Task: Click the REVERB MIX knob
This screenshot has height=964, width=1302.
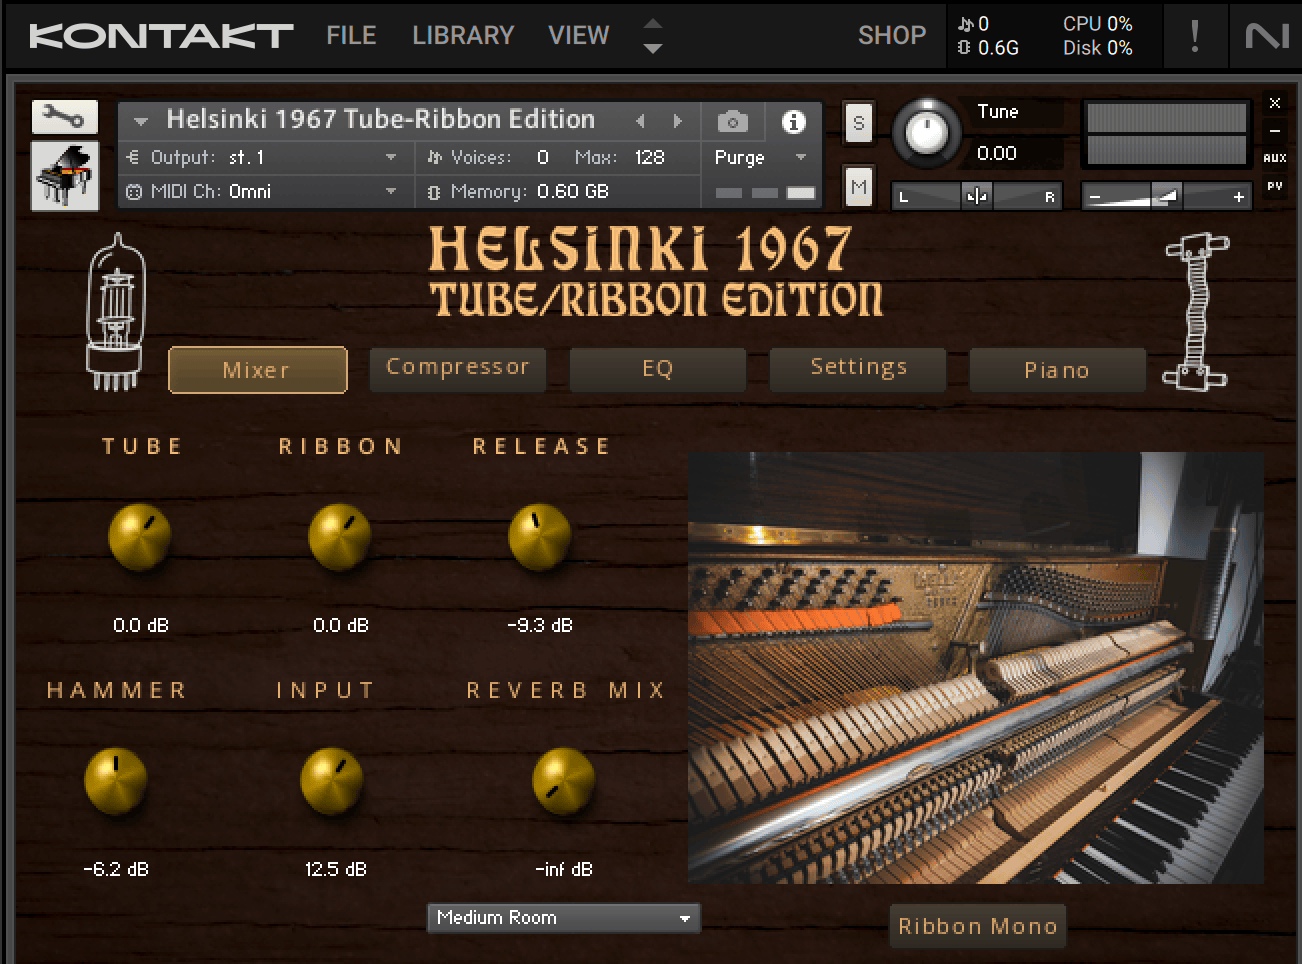Action: (563, 781)
